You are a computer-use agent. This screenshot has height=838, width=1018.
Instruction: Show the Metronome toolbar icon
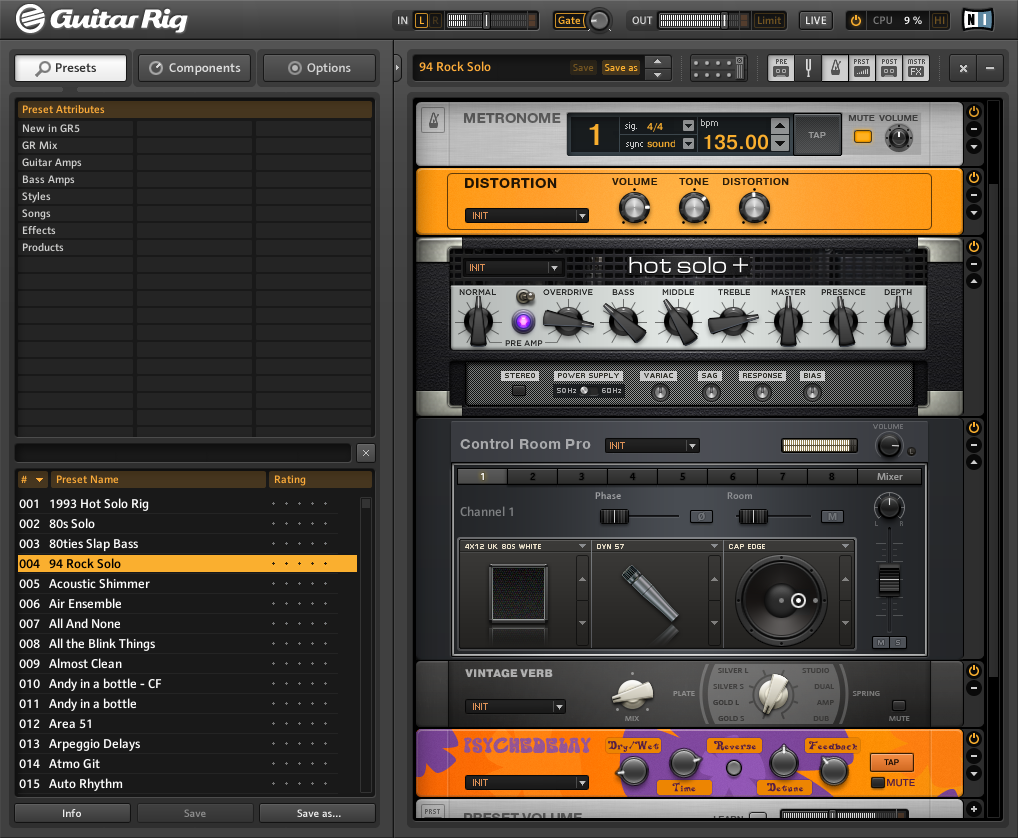(x=835, y=68)
